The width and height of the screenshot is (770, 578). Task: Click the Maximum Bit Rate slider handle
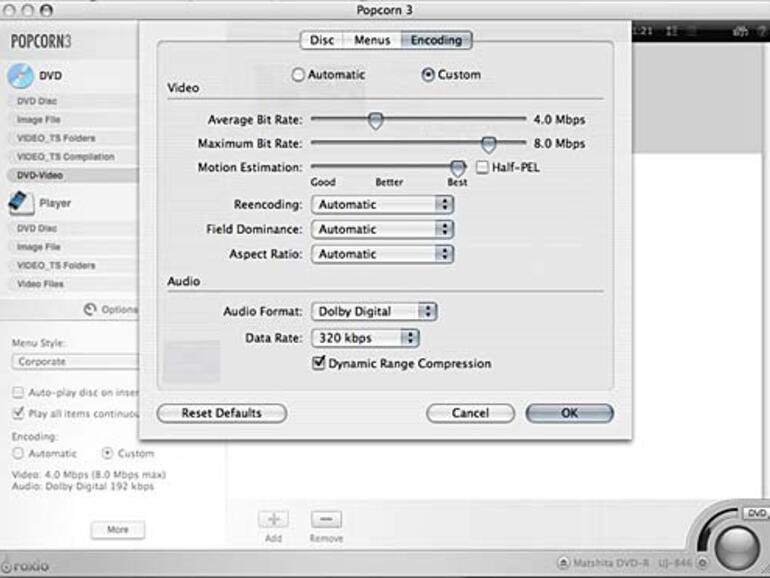[x=489, y=144]
